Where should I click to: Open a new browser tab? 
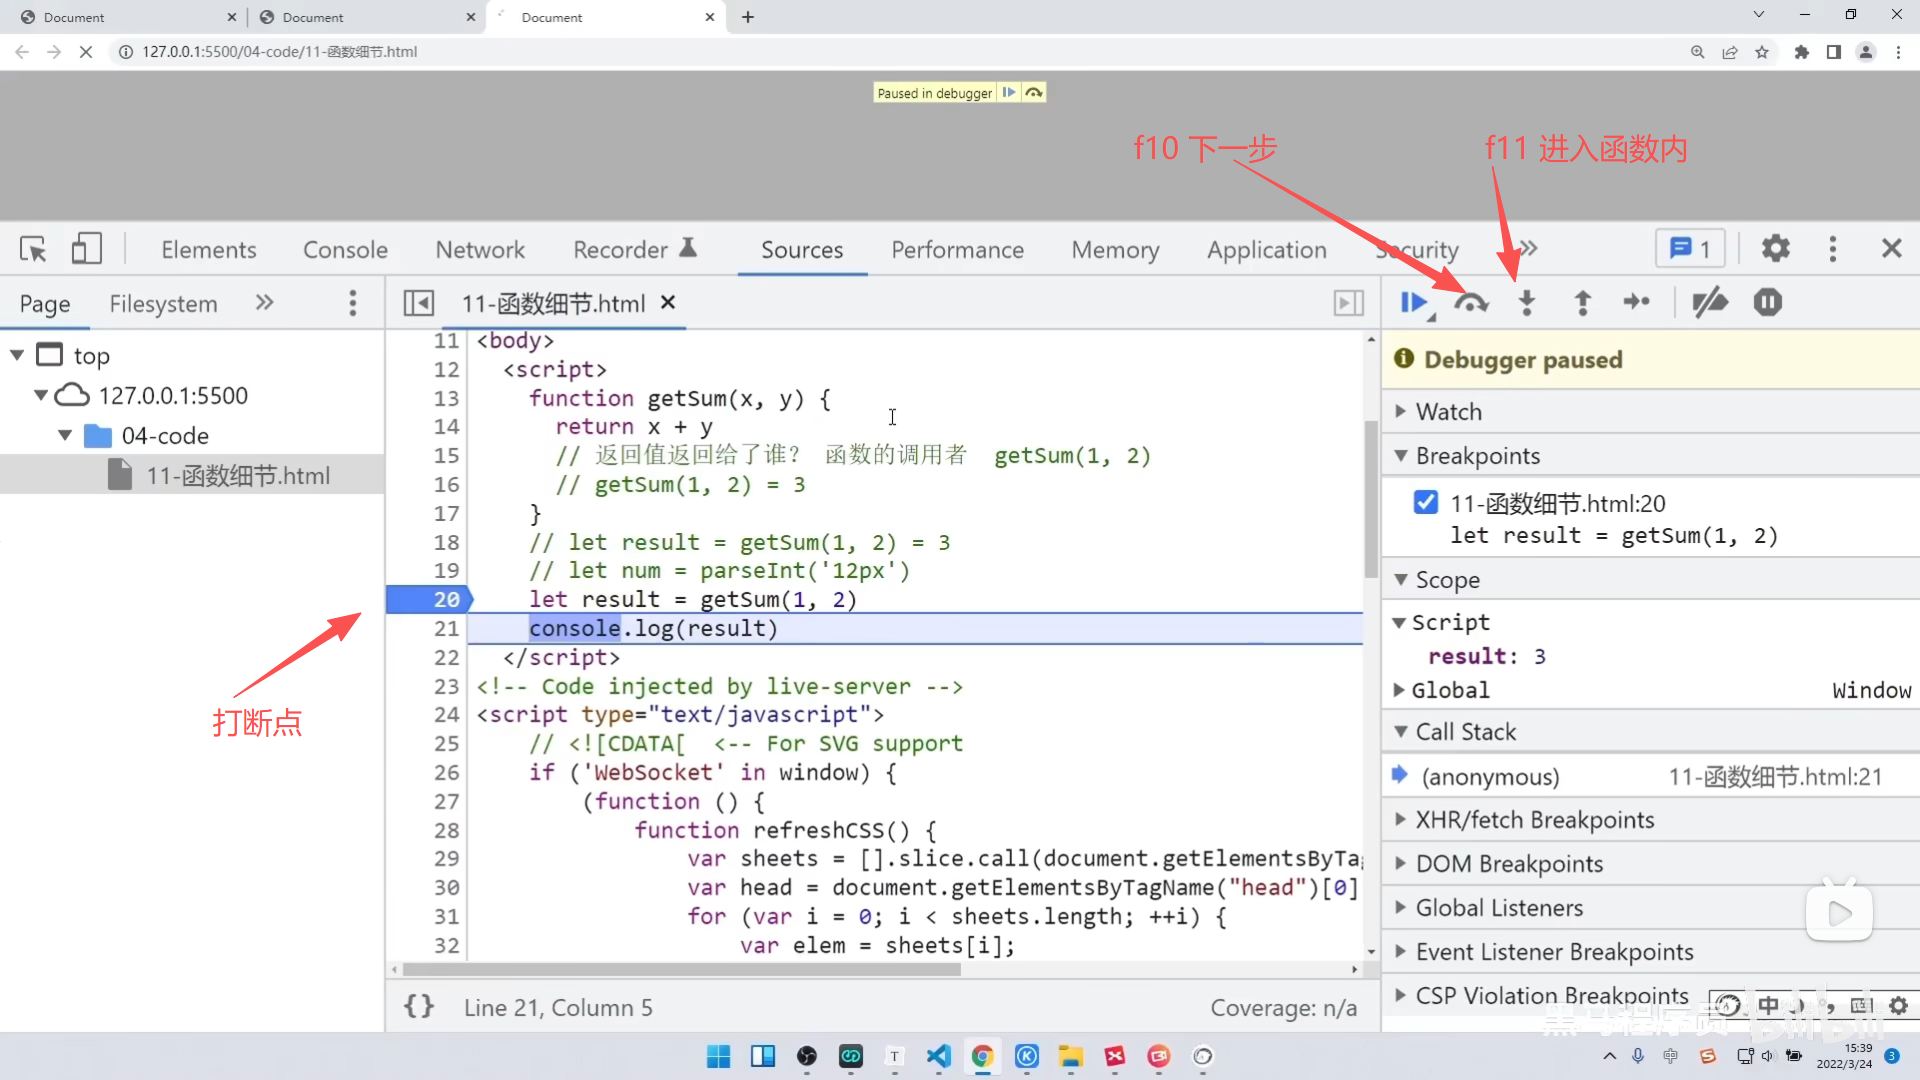[x=748, y=17]
